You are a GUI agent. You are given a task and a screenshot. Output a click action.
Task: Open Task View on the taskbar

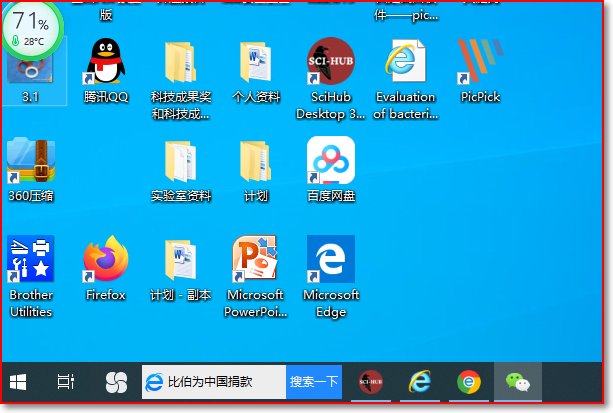pyautogui.click(x=66, y=382)
